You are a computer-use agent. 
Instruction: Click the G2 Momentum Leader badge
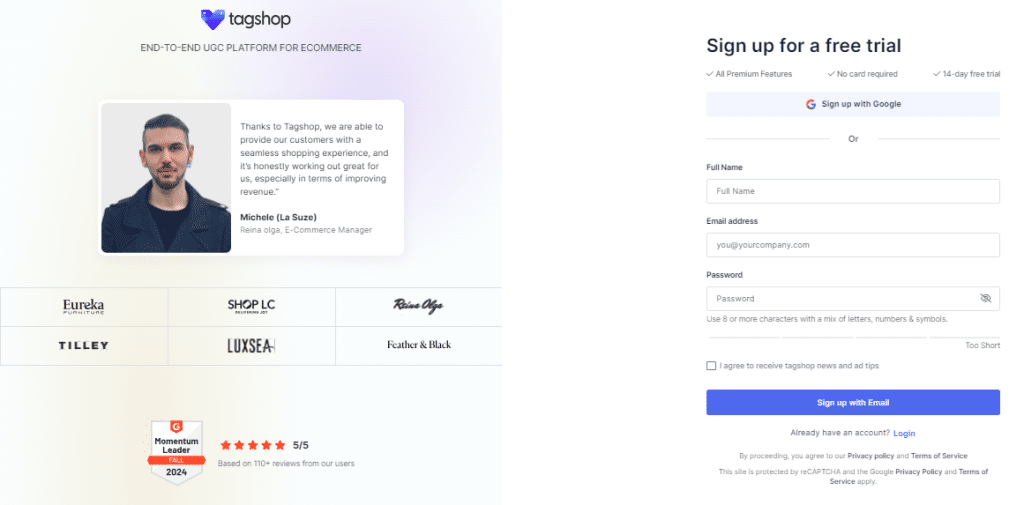177,452
